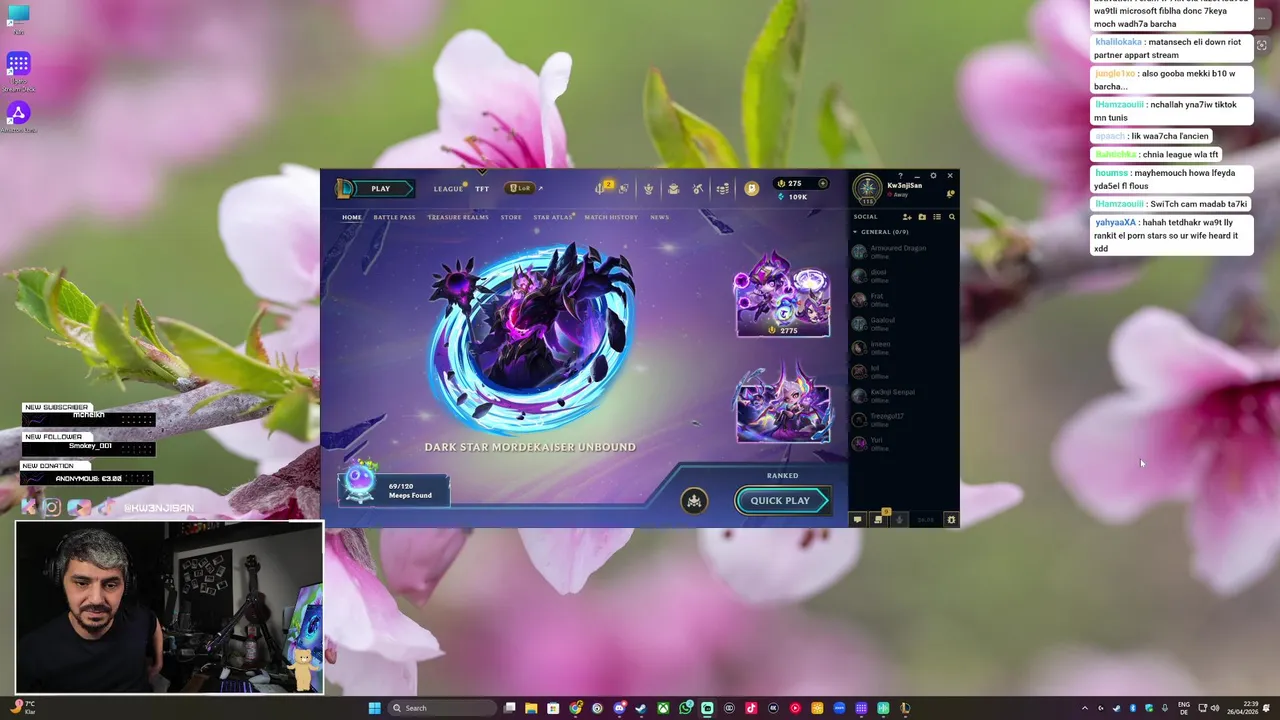Open the NEWS tab

(x=659, y=217)
